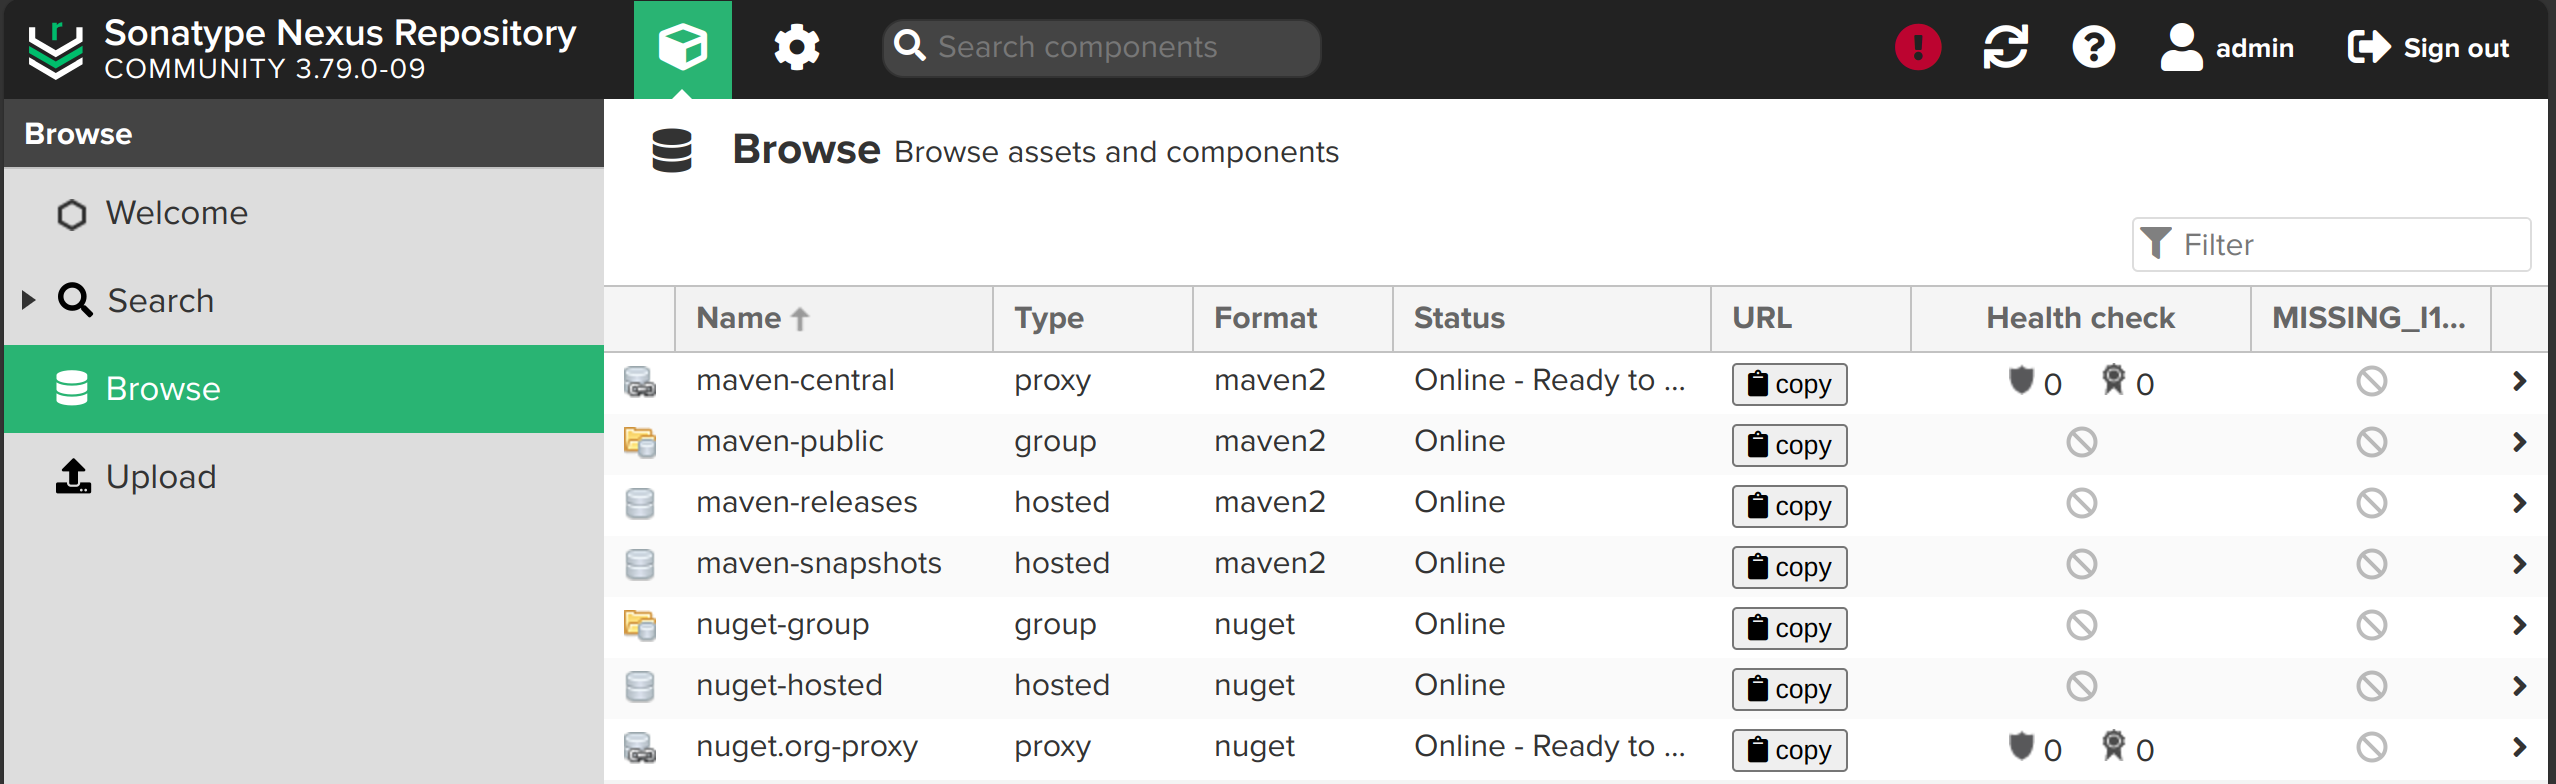Refresh the view with the refresh icon
2556x784 pixels.
(2006, 47)
